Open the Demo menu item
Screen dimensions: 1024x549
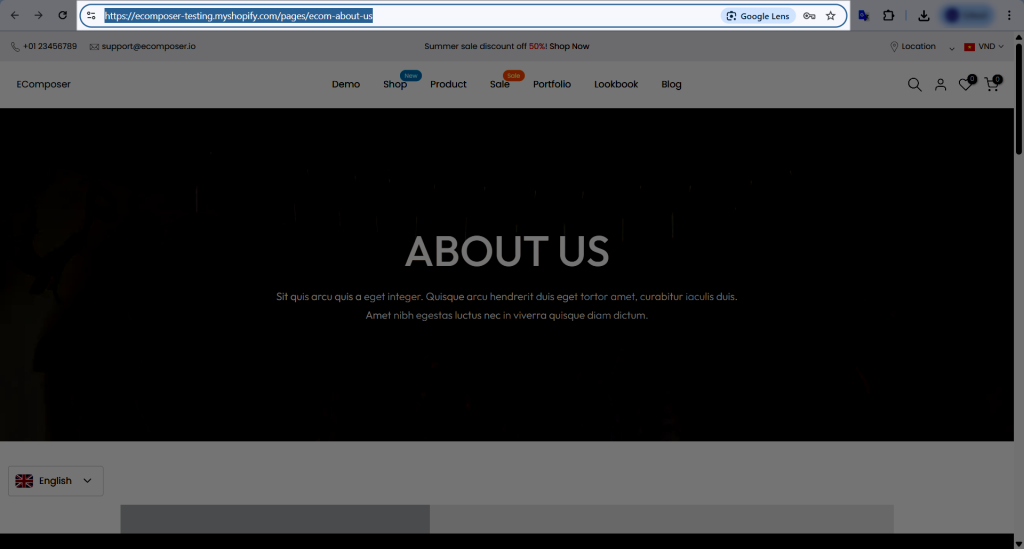point(345,84)
